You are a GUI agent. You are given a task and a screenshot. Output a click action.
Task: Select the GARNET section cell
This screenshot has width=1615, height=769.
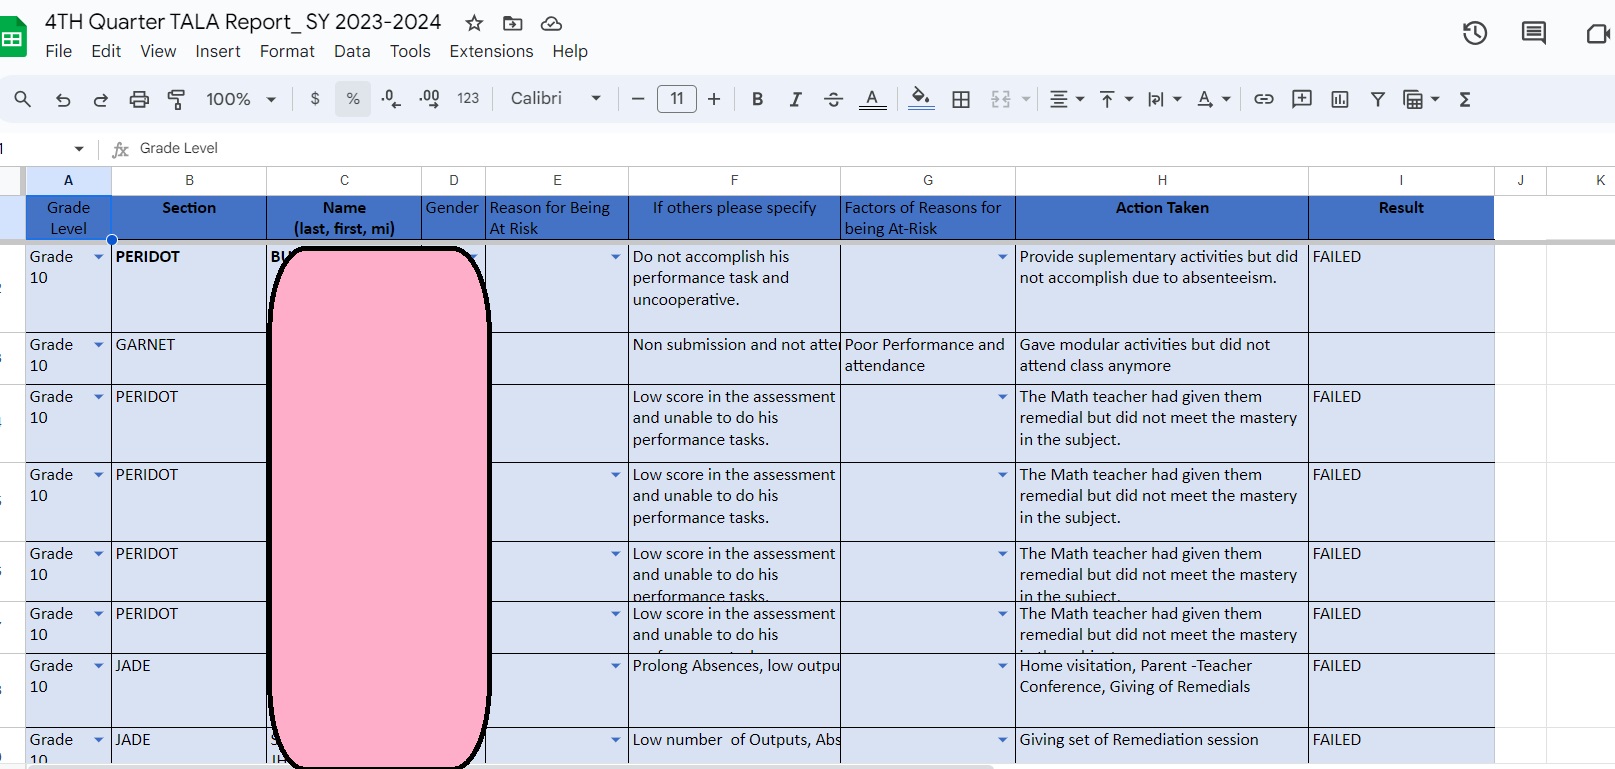(189, 358)
